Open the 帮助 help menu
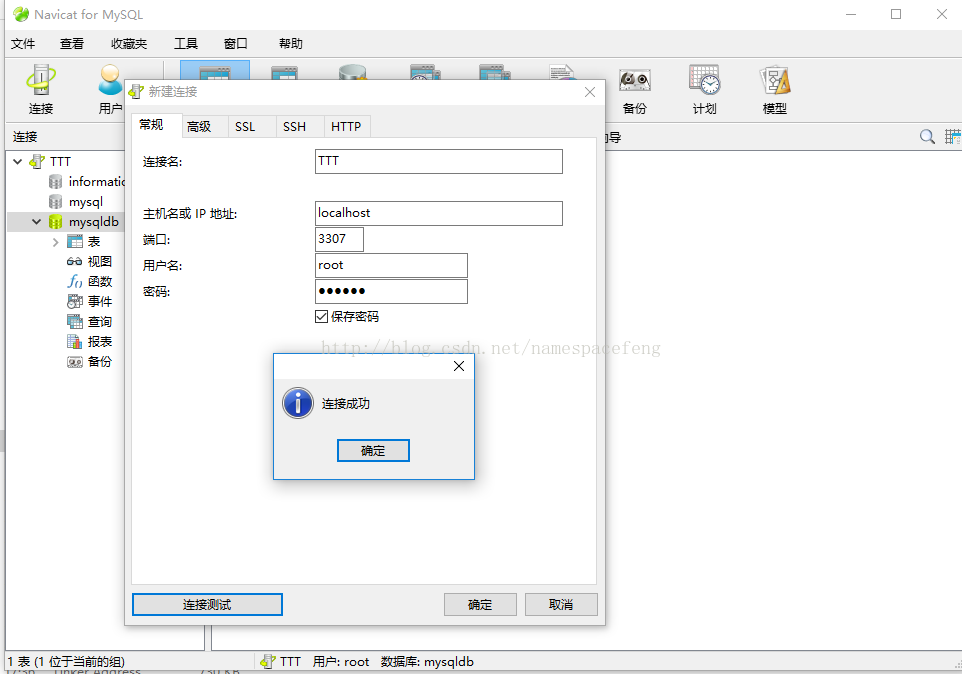 [x=291, y=44]
